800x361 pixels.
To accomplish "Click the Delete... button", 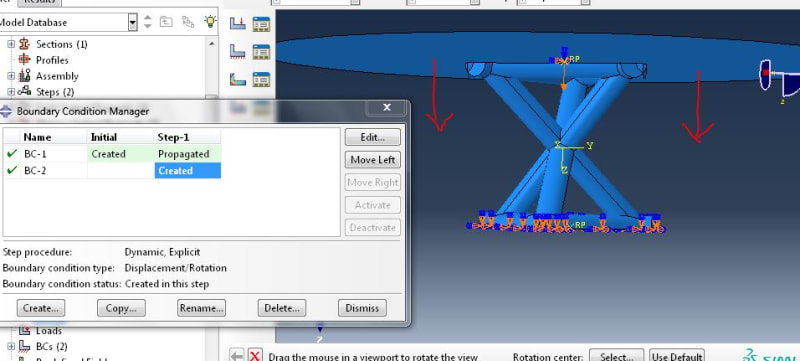I will click(282, 308).
